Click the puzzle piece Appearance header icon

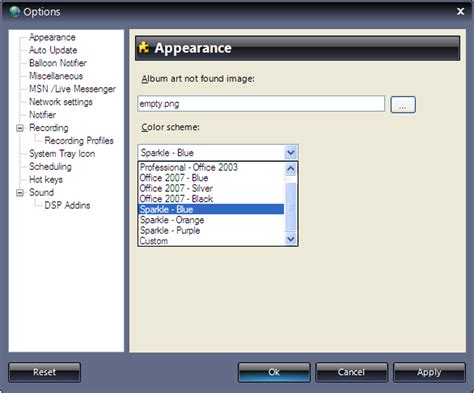[144, 48]
